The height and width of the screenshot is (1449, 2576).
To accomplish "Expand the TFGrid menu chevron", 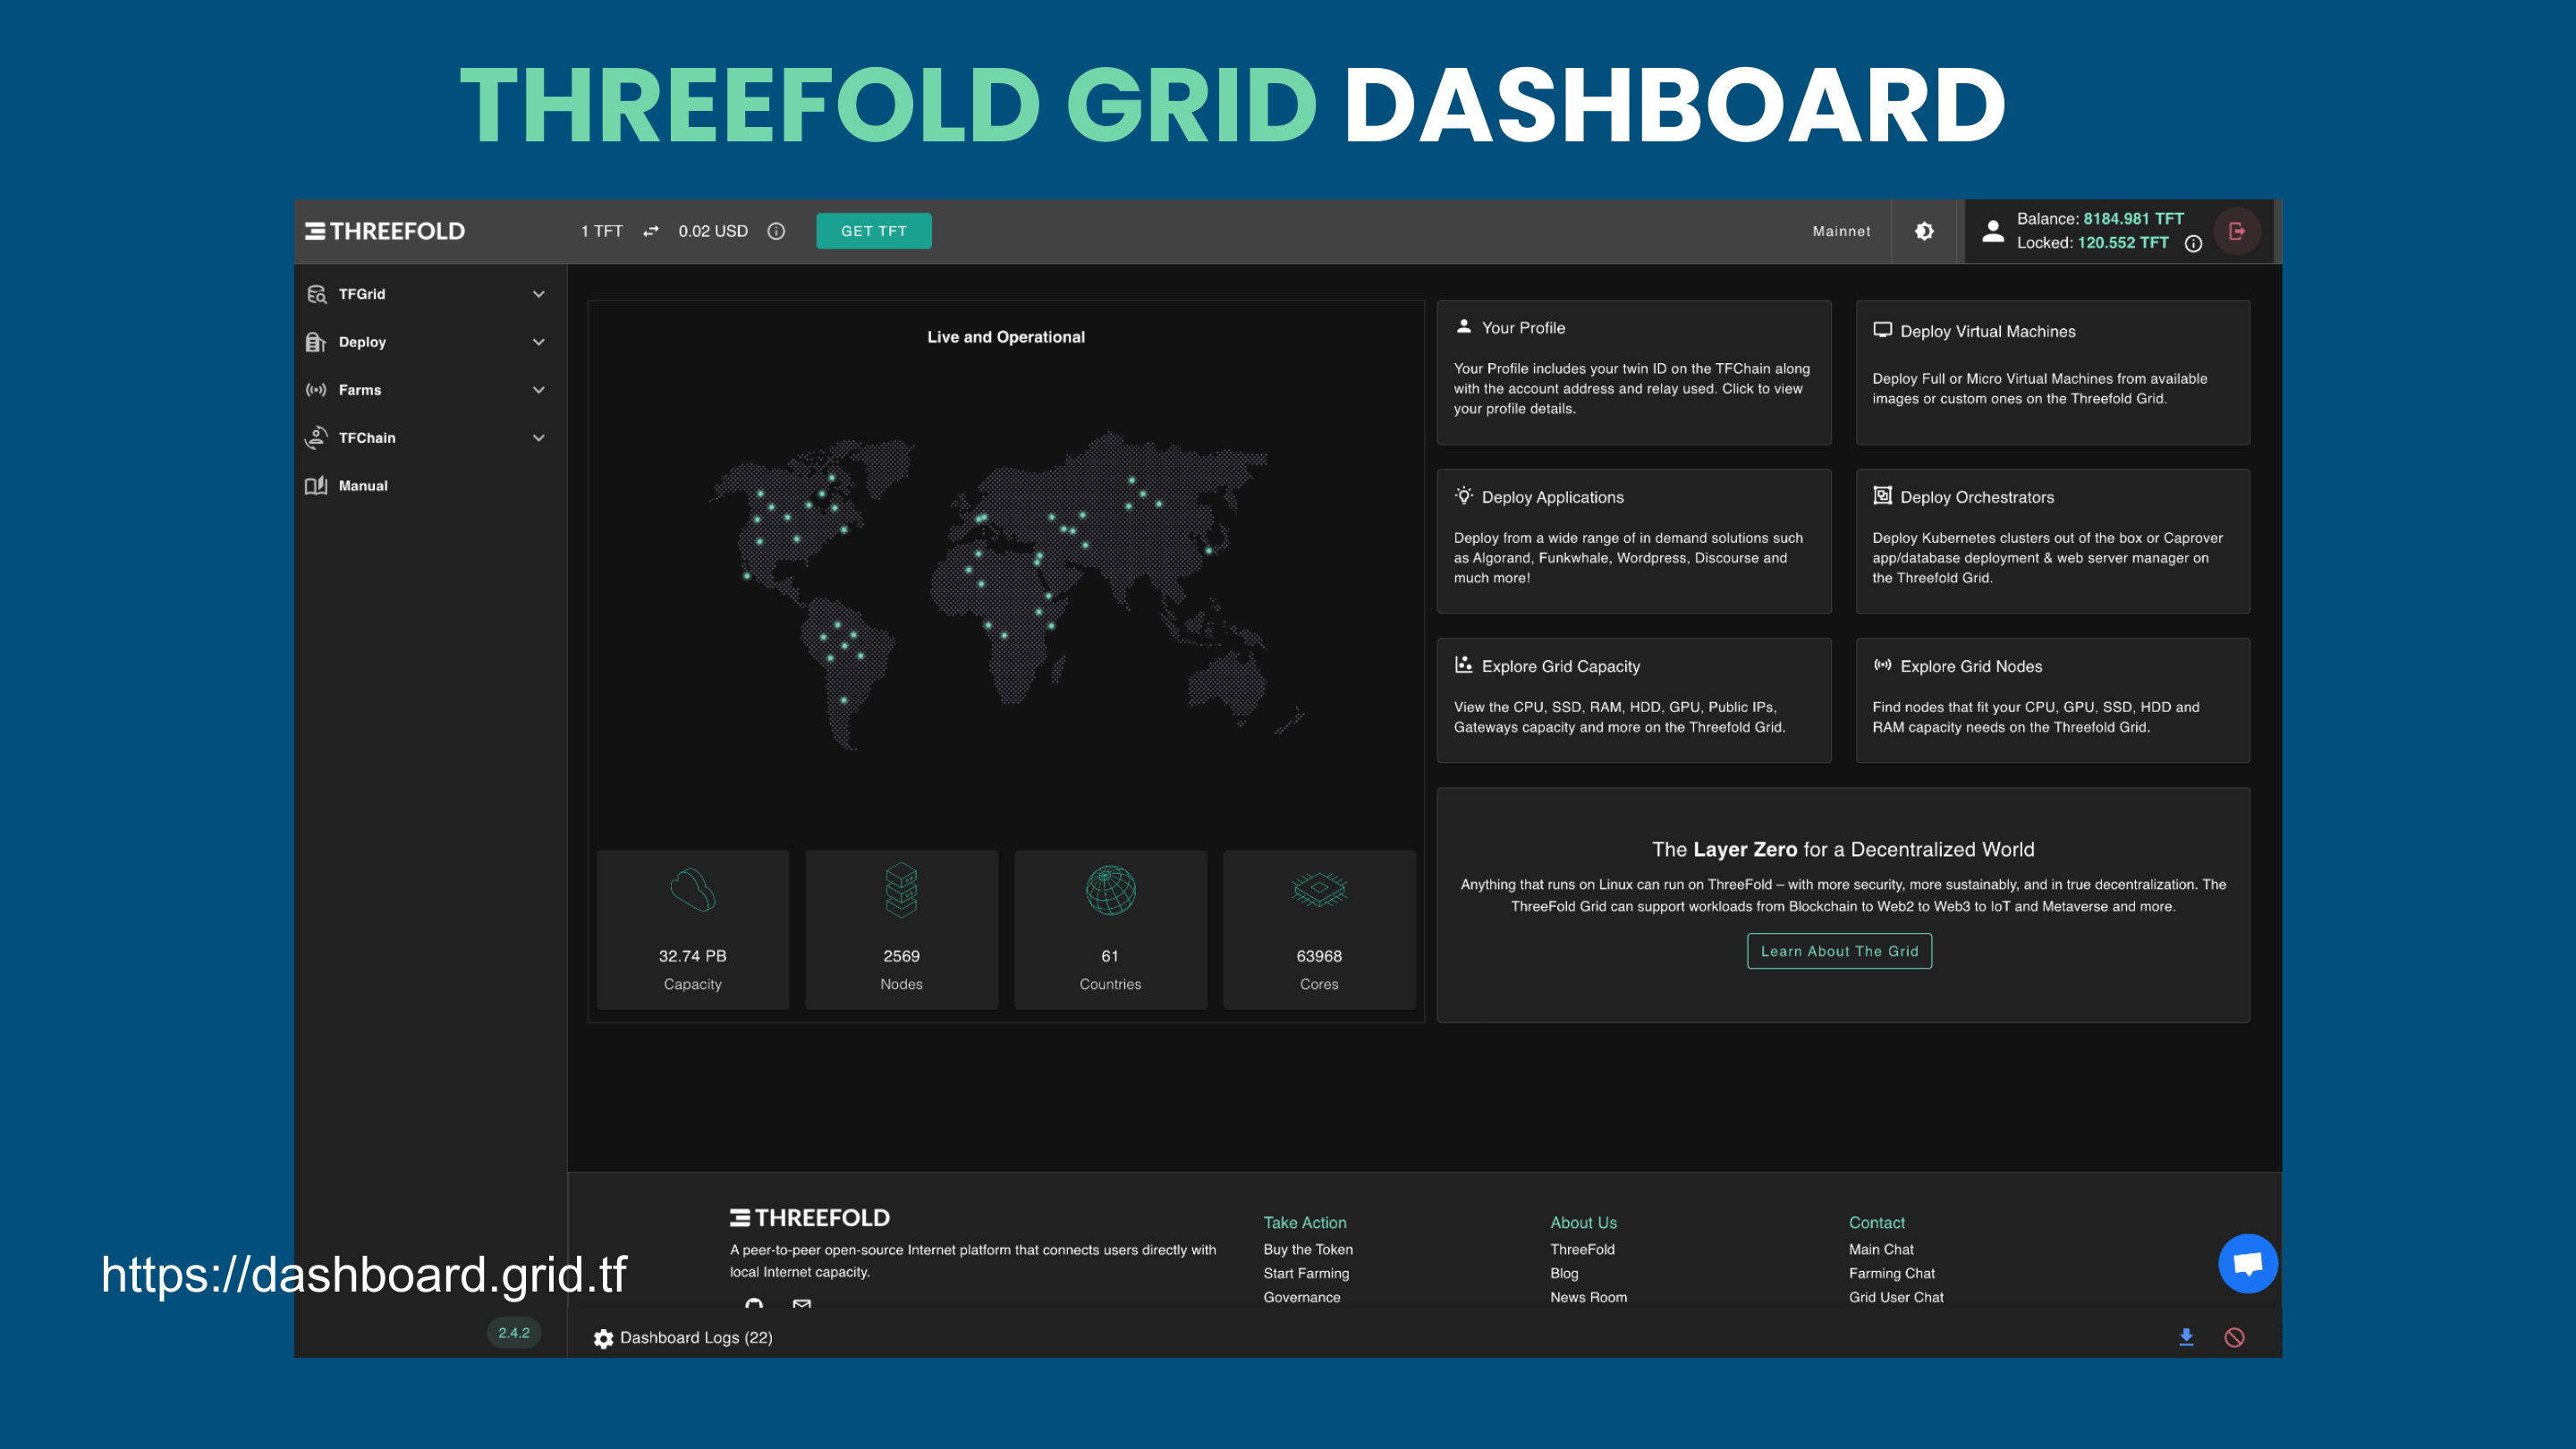I will pyautogui.click(x=538, y=294).
